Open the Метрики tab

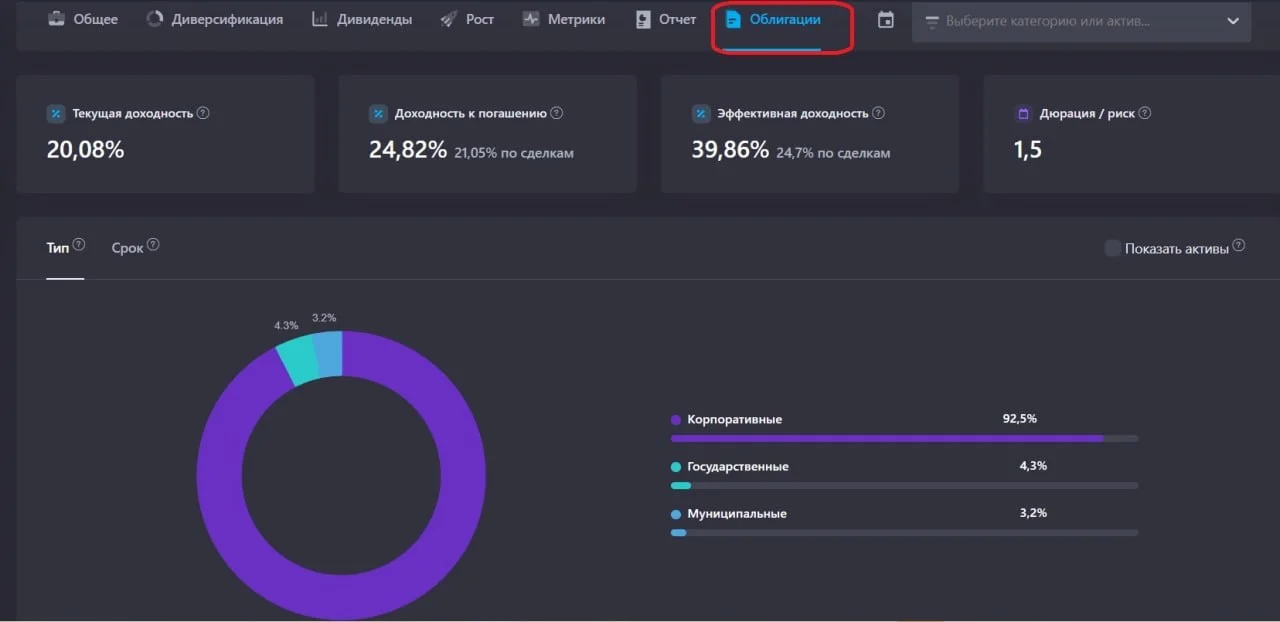[x=563, y=19]
